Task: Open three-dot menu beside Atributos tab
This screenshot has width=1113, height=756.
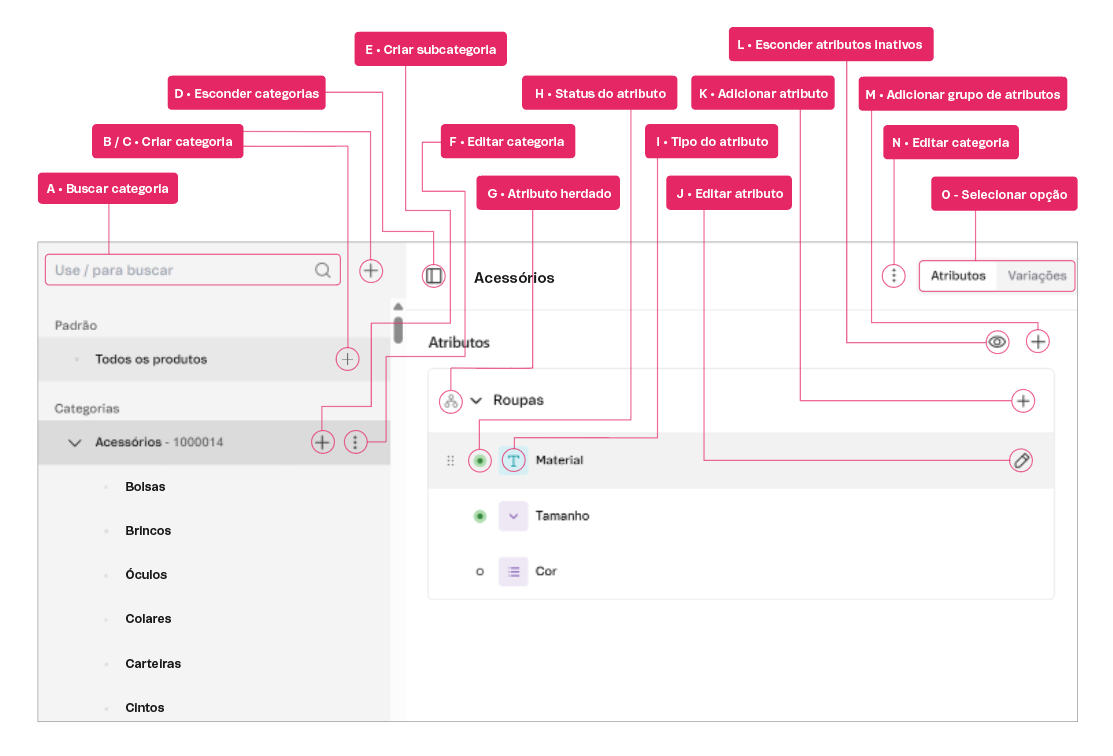Action: [894, 276]
